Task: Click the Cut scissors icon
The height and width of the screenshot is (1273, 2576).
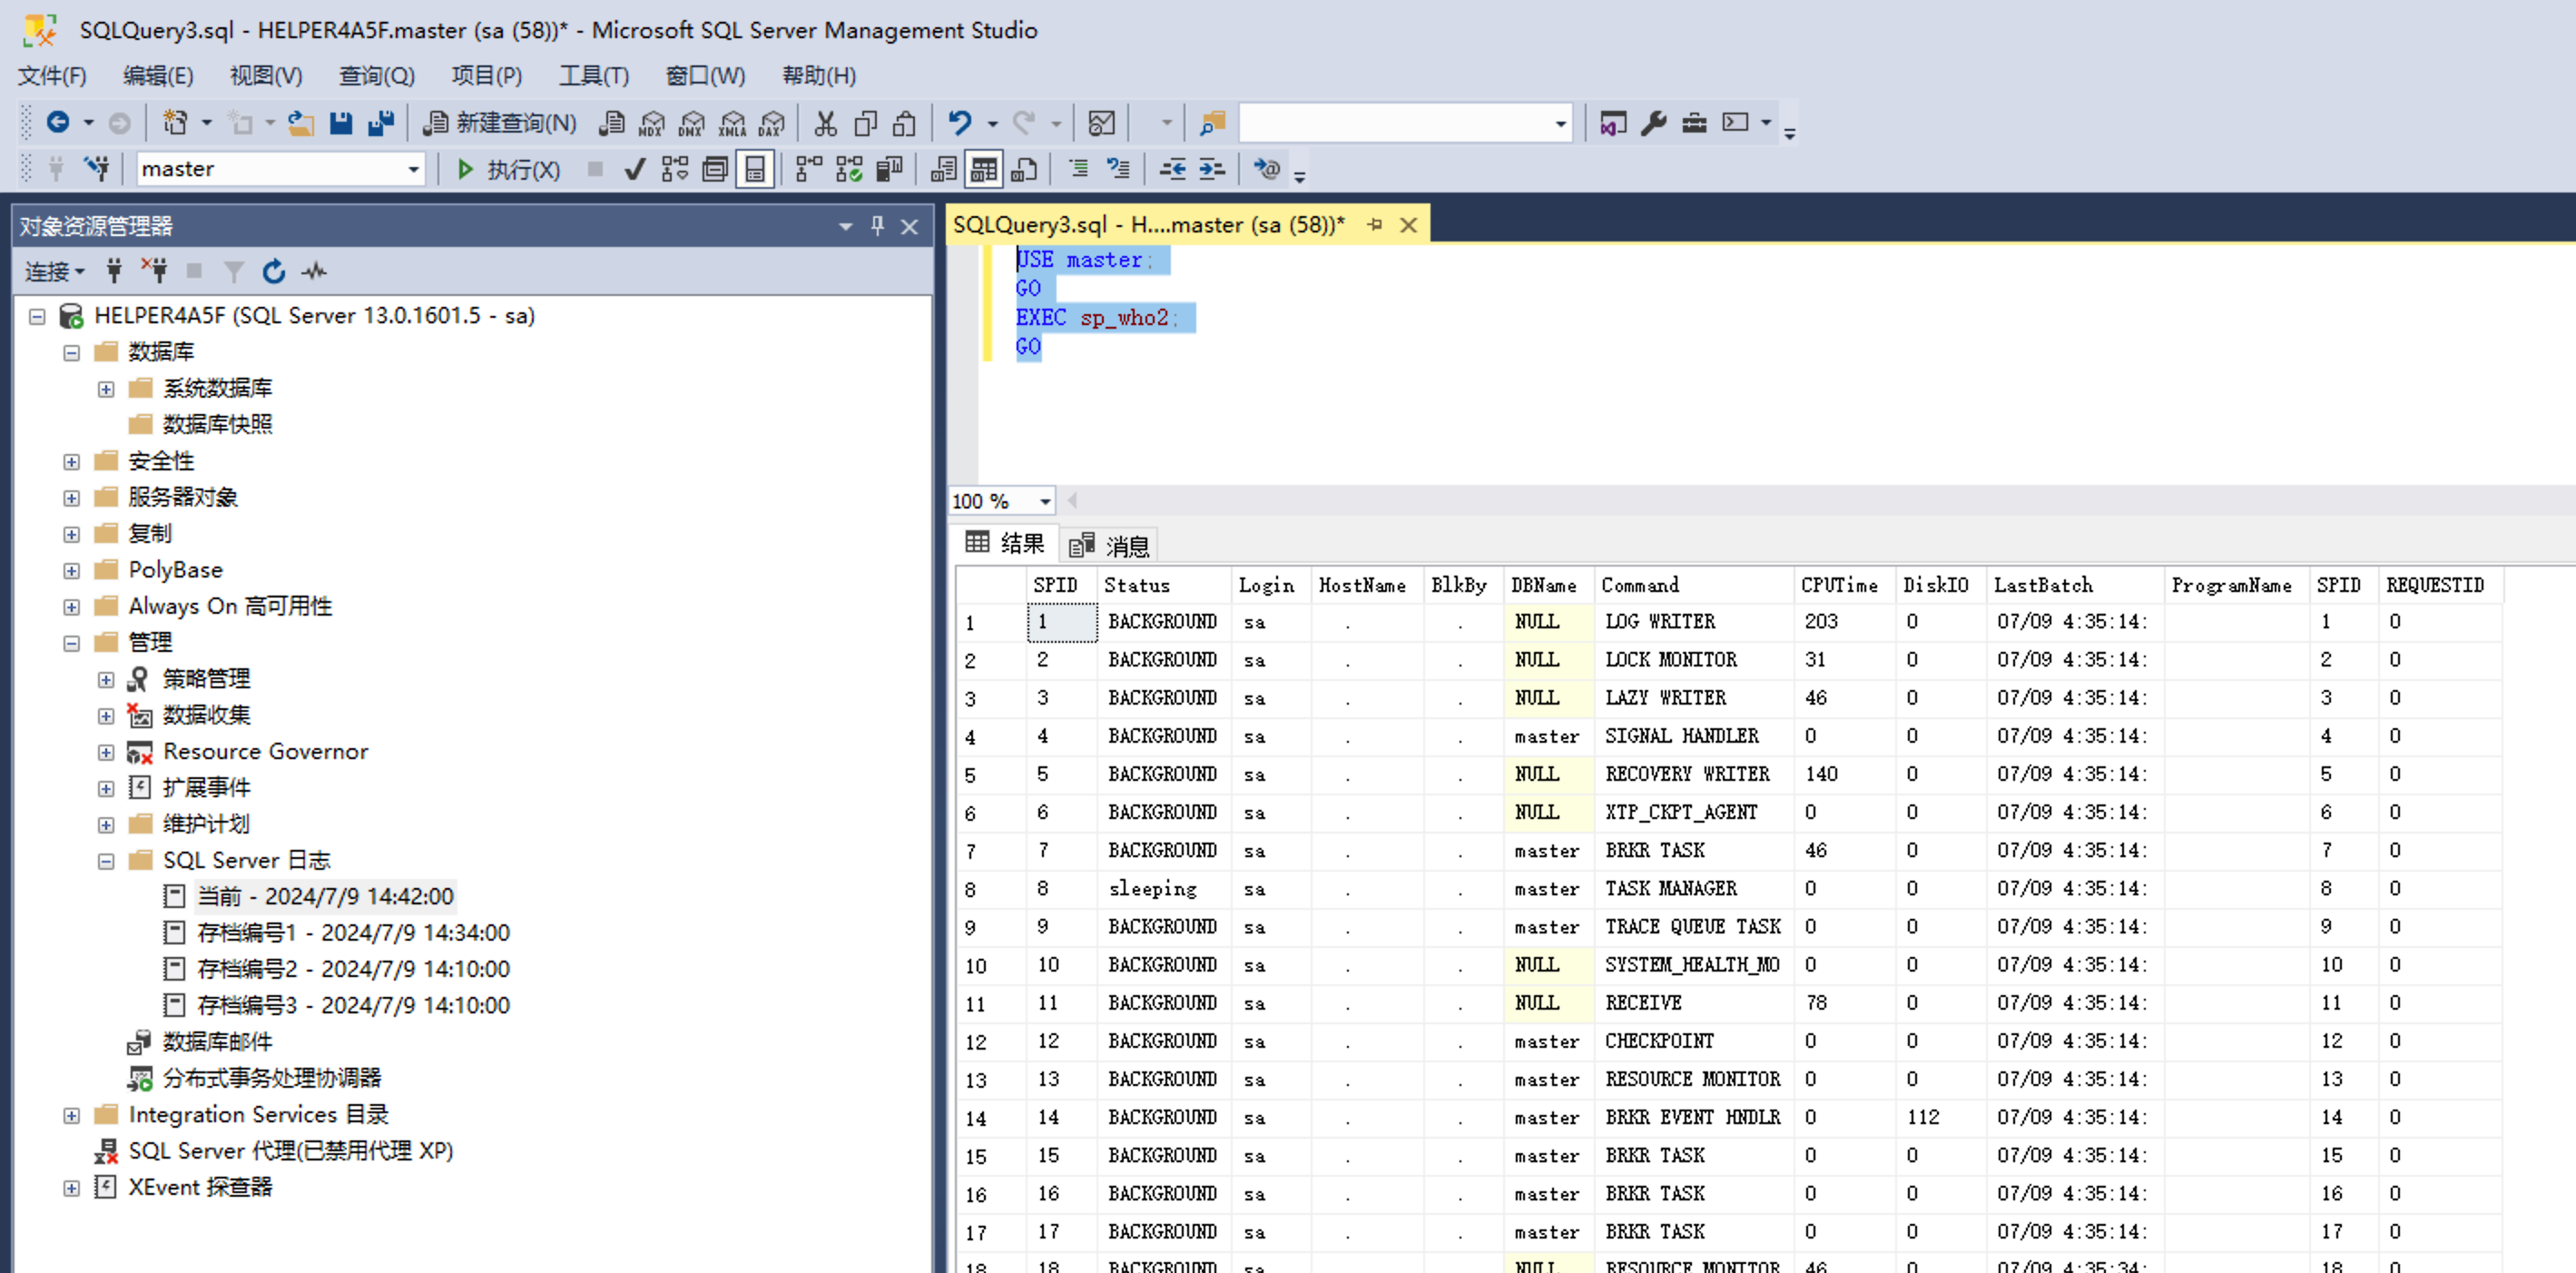Action: pos(825,123)
